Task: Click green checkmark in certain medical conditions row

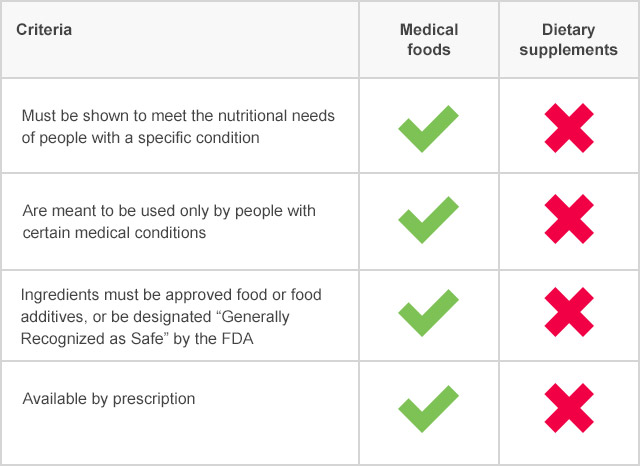Action: coord(429,220)
